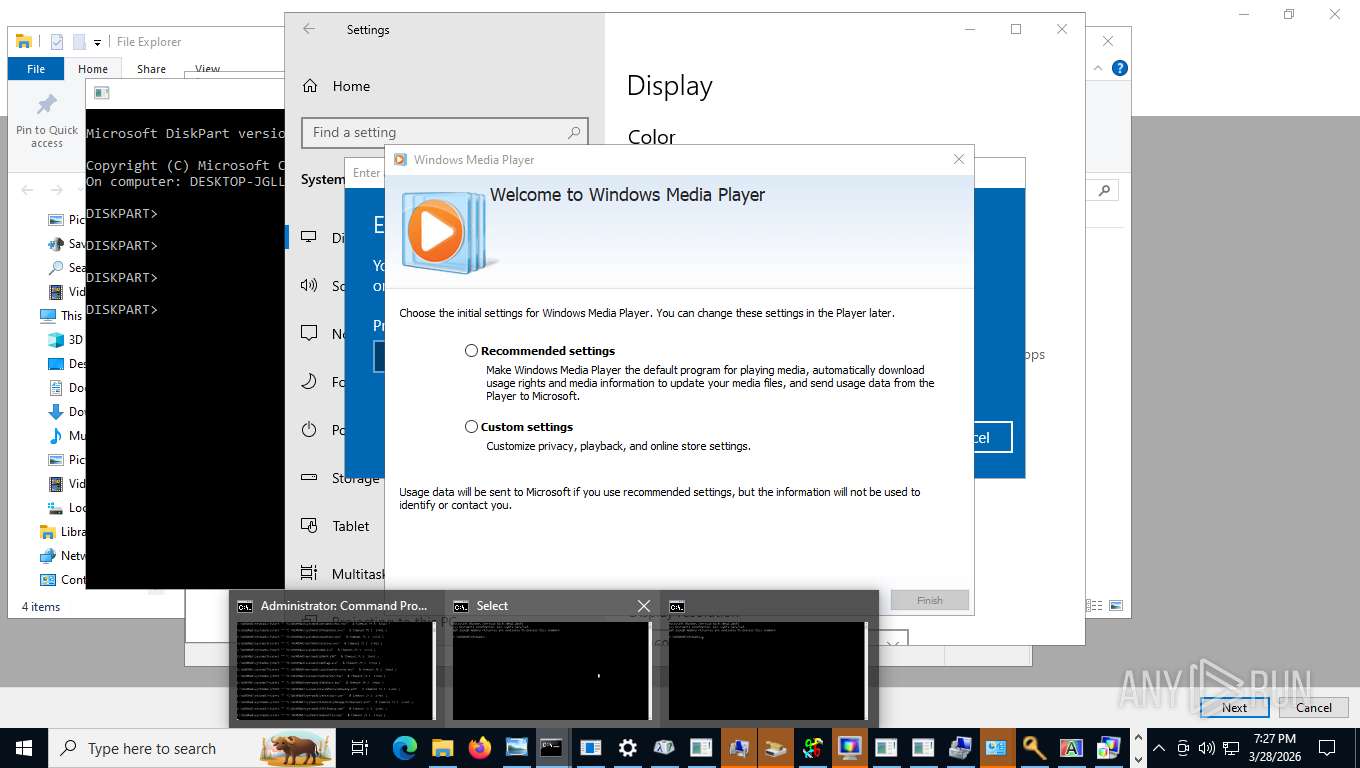Select the Recommended settings radio button
This screenshot has width=1360, height=768.
click(471, 351)
